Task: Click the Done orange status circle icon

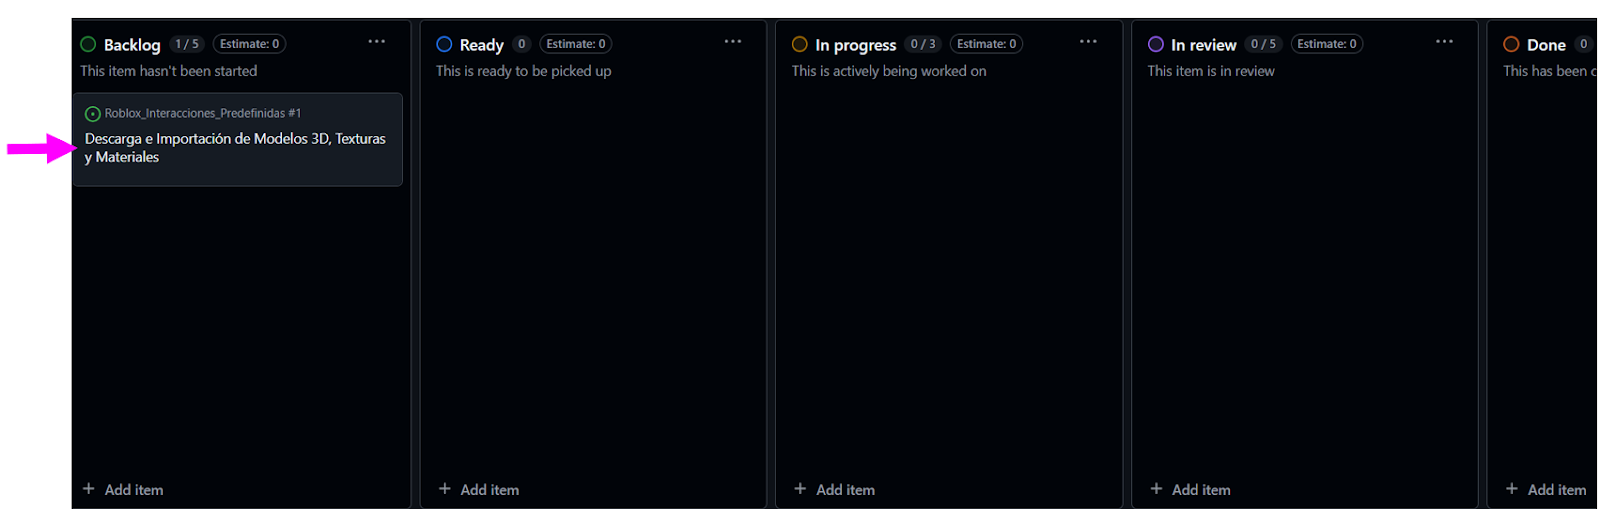Action: tap(1511, 44)
